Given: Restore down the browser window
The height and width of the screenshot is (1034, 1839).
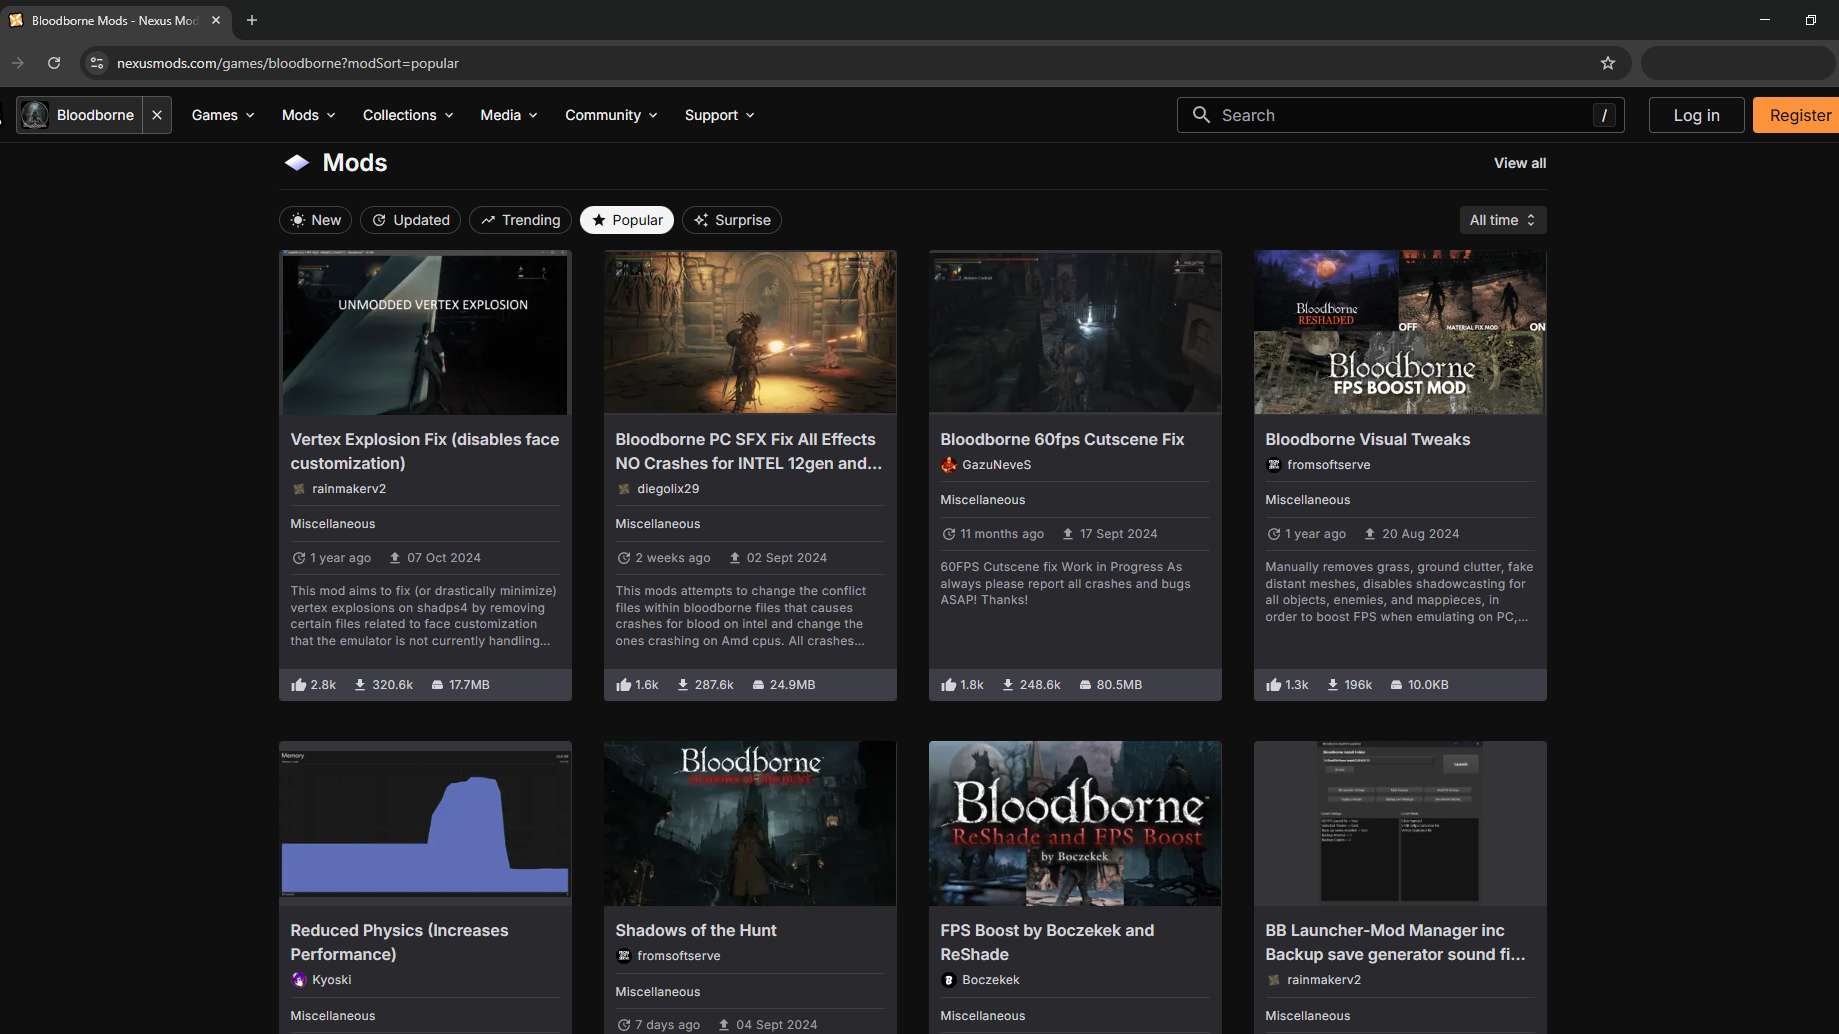Looking at the screenshot, I should point(1810,20).
